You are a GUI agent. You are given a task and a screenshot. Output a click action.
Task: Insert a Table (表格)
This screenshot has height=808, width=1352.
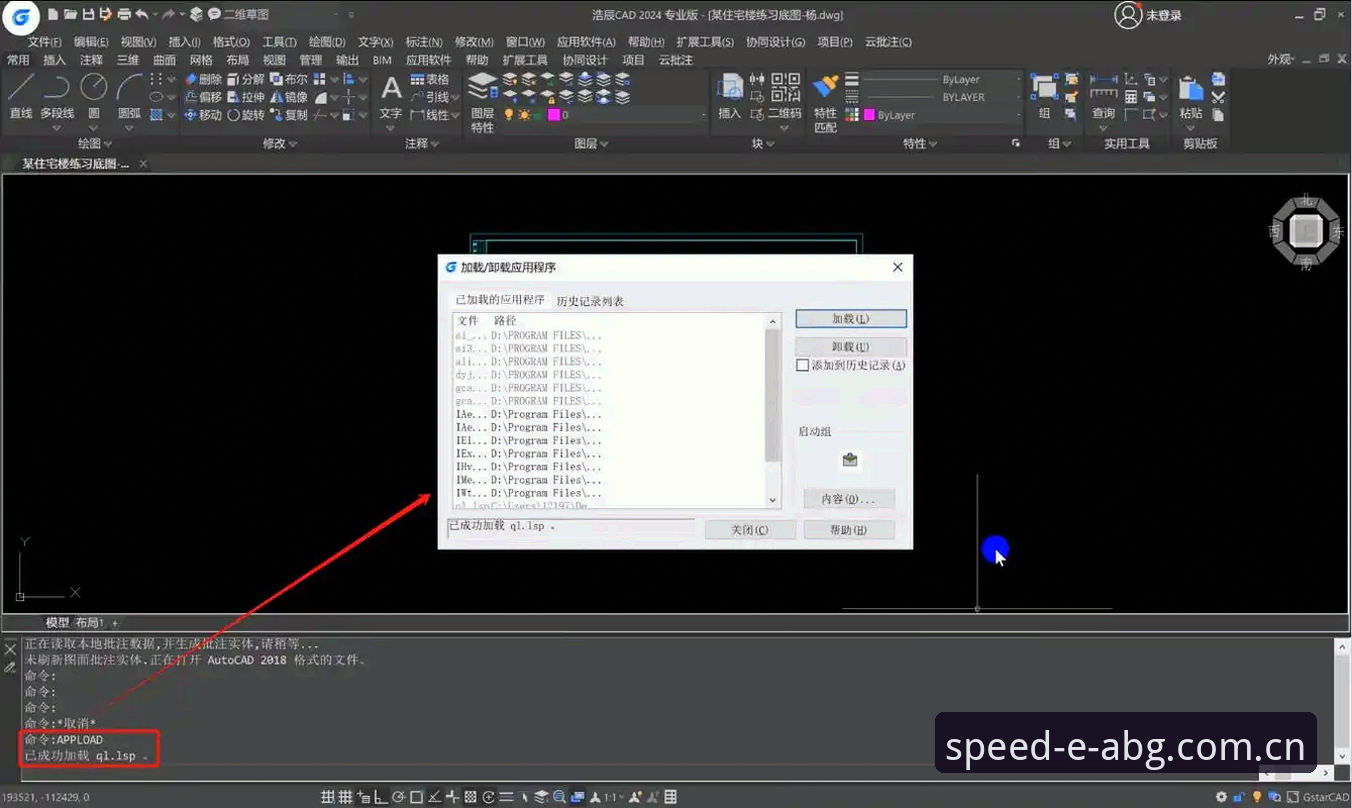(430, 79)
